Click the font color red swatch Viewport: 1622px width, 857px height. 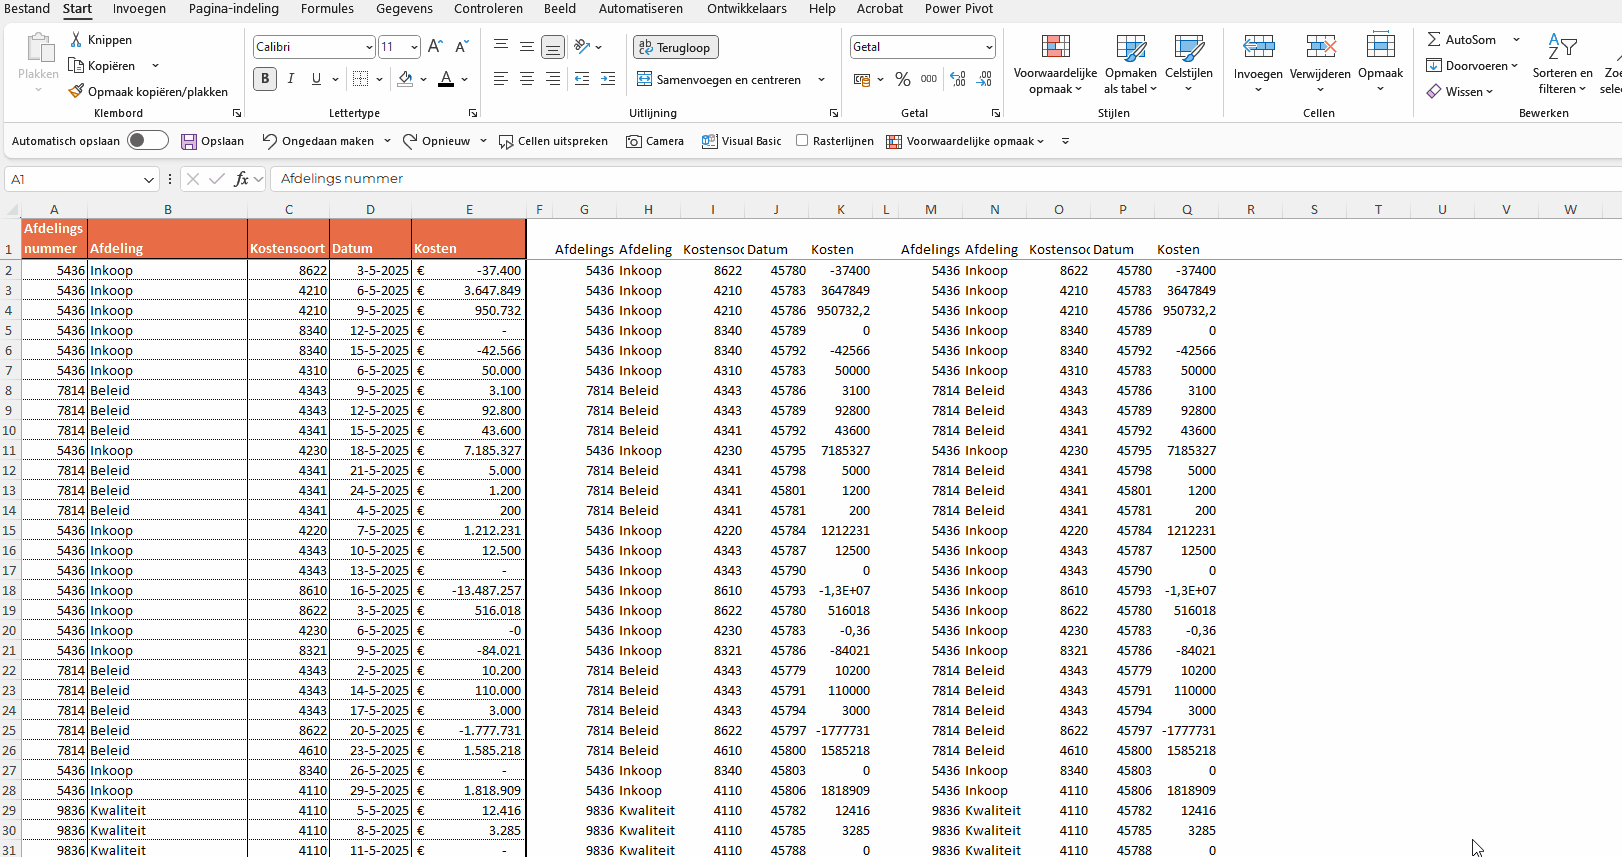point(446,79)
